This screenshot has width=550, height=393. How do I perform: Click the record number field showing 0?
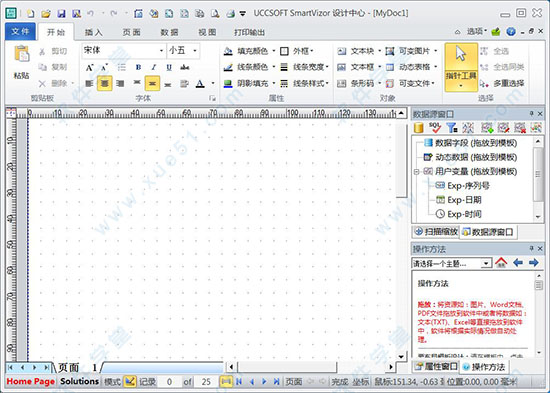tap(169, 382)
